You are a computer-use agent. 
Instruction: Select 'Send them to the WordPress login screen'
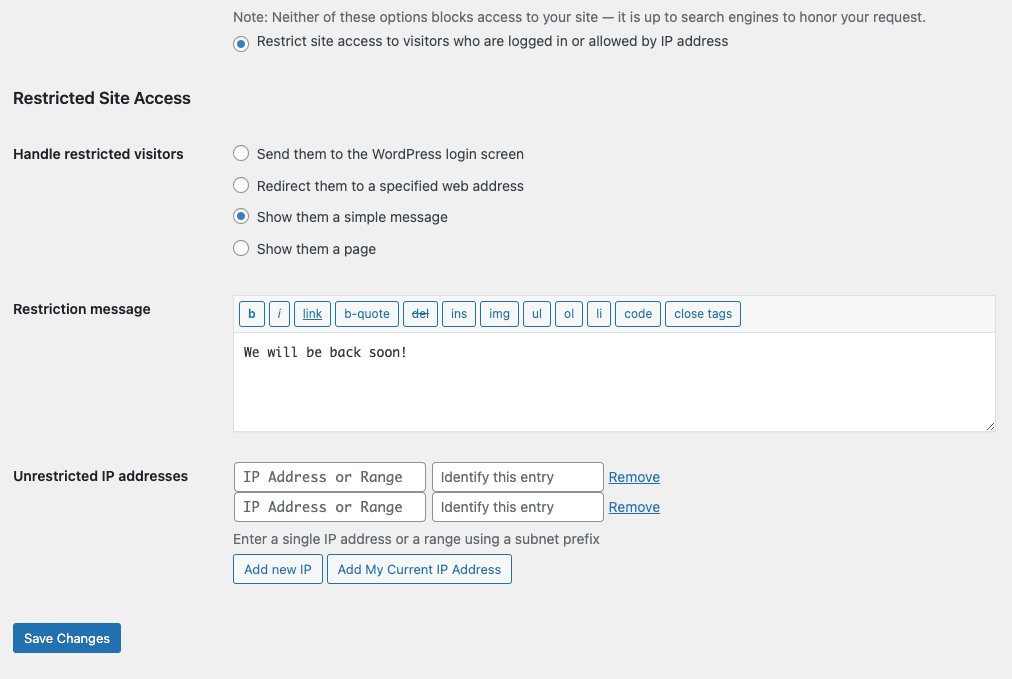241,154
